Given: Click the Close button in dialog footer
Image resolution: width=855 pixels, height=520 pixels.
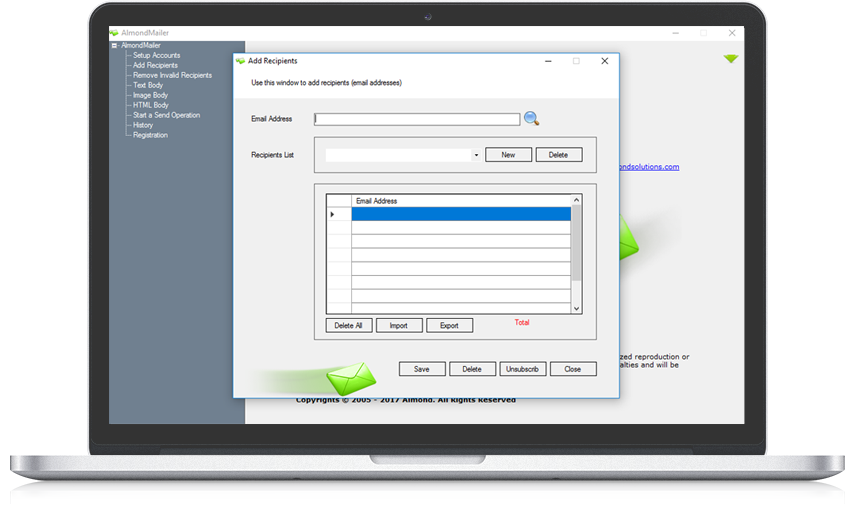Looking at the screenshot, I should tap(573, 369).
